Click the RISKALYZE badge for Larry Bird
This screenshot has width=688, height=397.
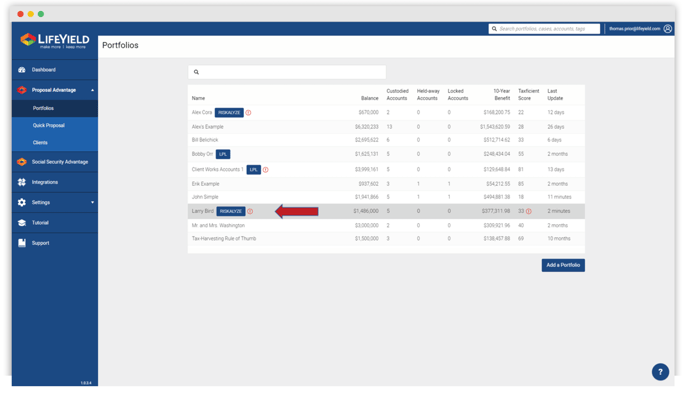pos(231,211)
